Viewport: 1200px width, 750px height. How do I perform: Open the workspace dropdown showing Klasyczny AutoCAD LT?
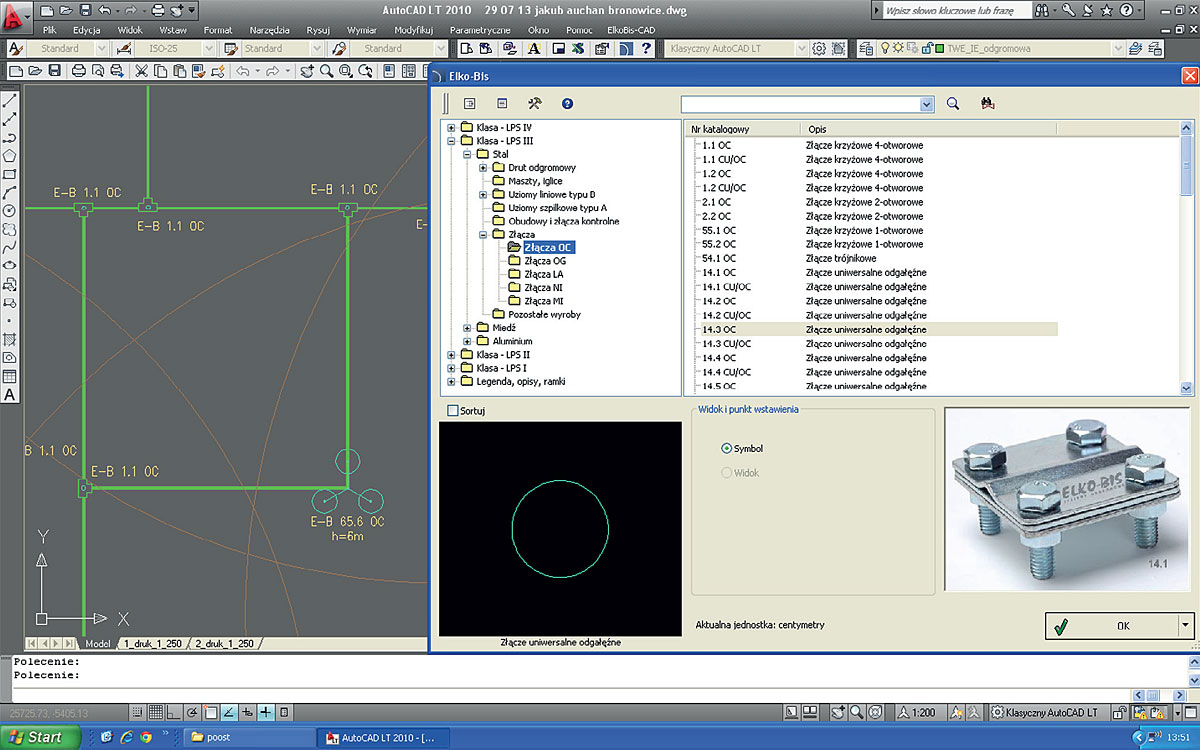pyautogui.click(x=800, y=48)
